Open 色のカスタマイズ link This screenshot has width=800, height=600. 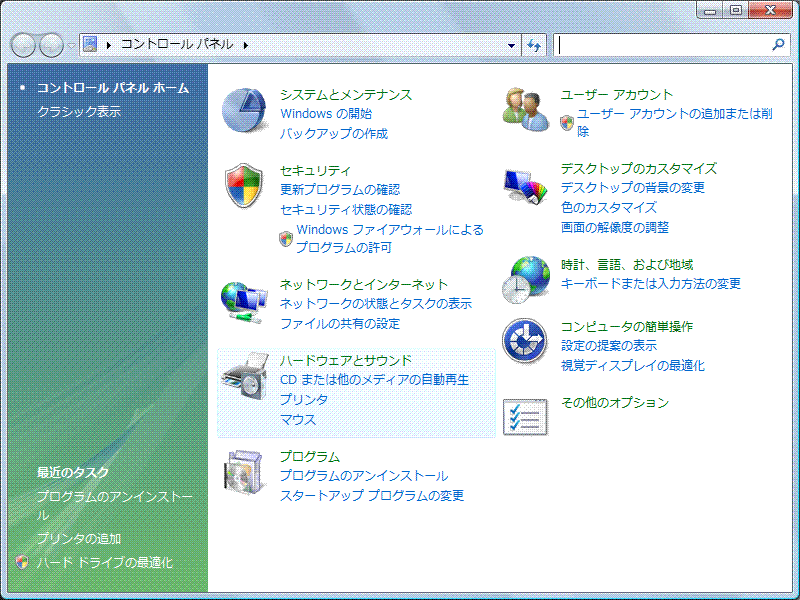coord(609,207)
